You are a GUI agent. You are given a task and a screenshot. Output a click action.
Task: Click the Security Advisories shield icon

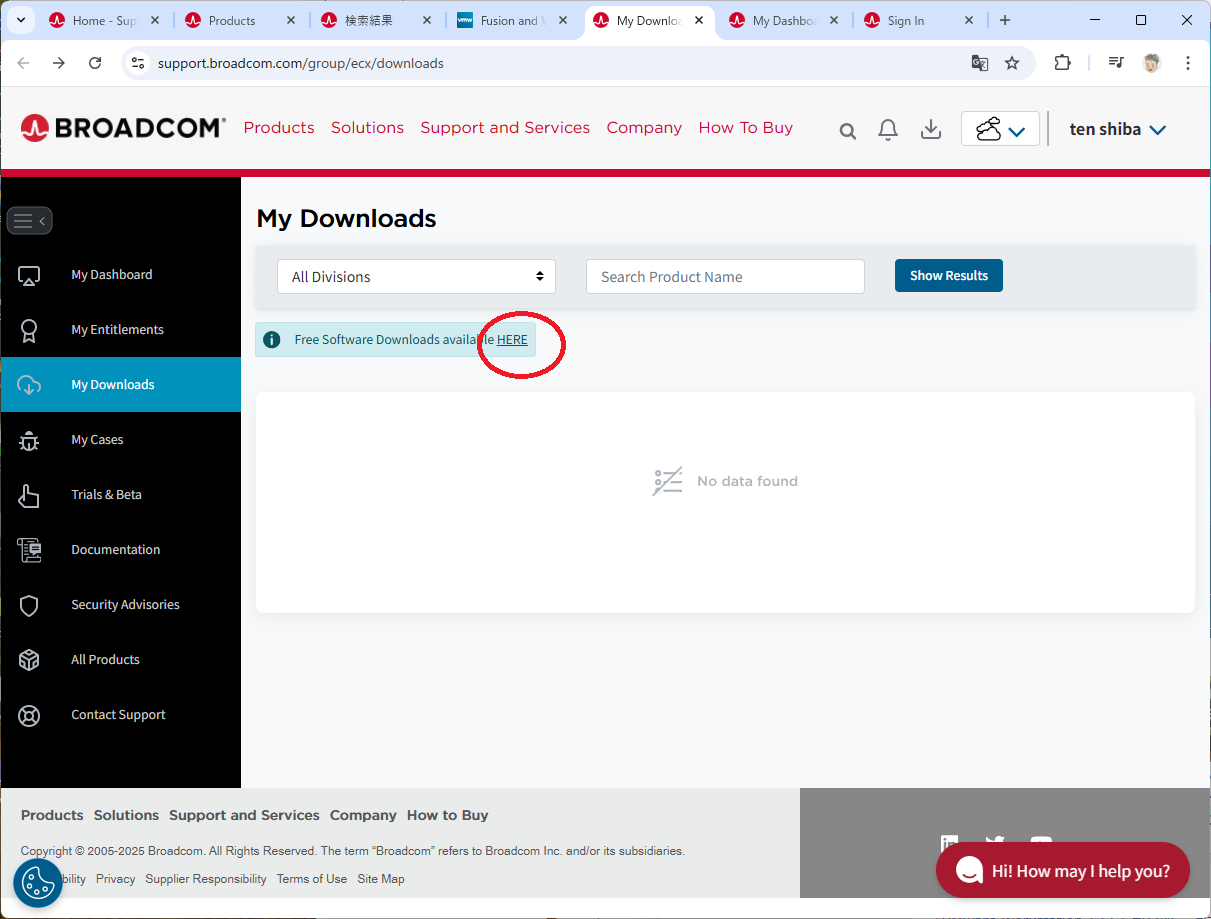(x=29, y=605)
